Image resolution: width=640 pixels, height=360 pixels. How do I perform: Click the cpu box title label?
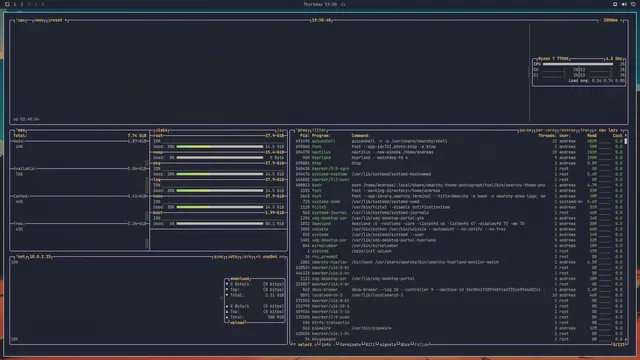[x=21, y=20]
